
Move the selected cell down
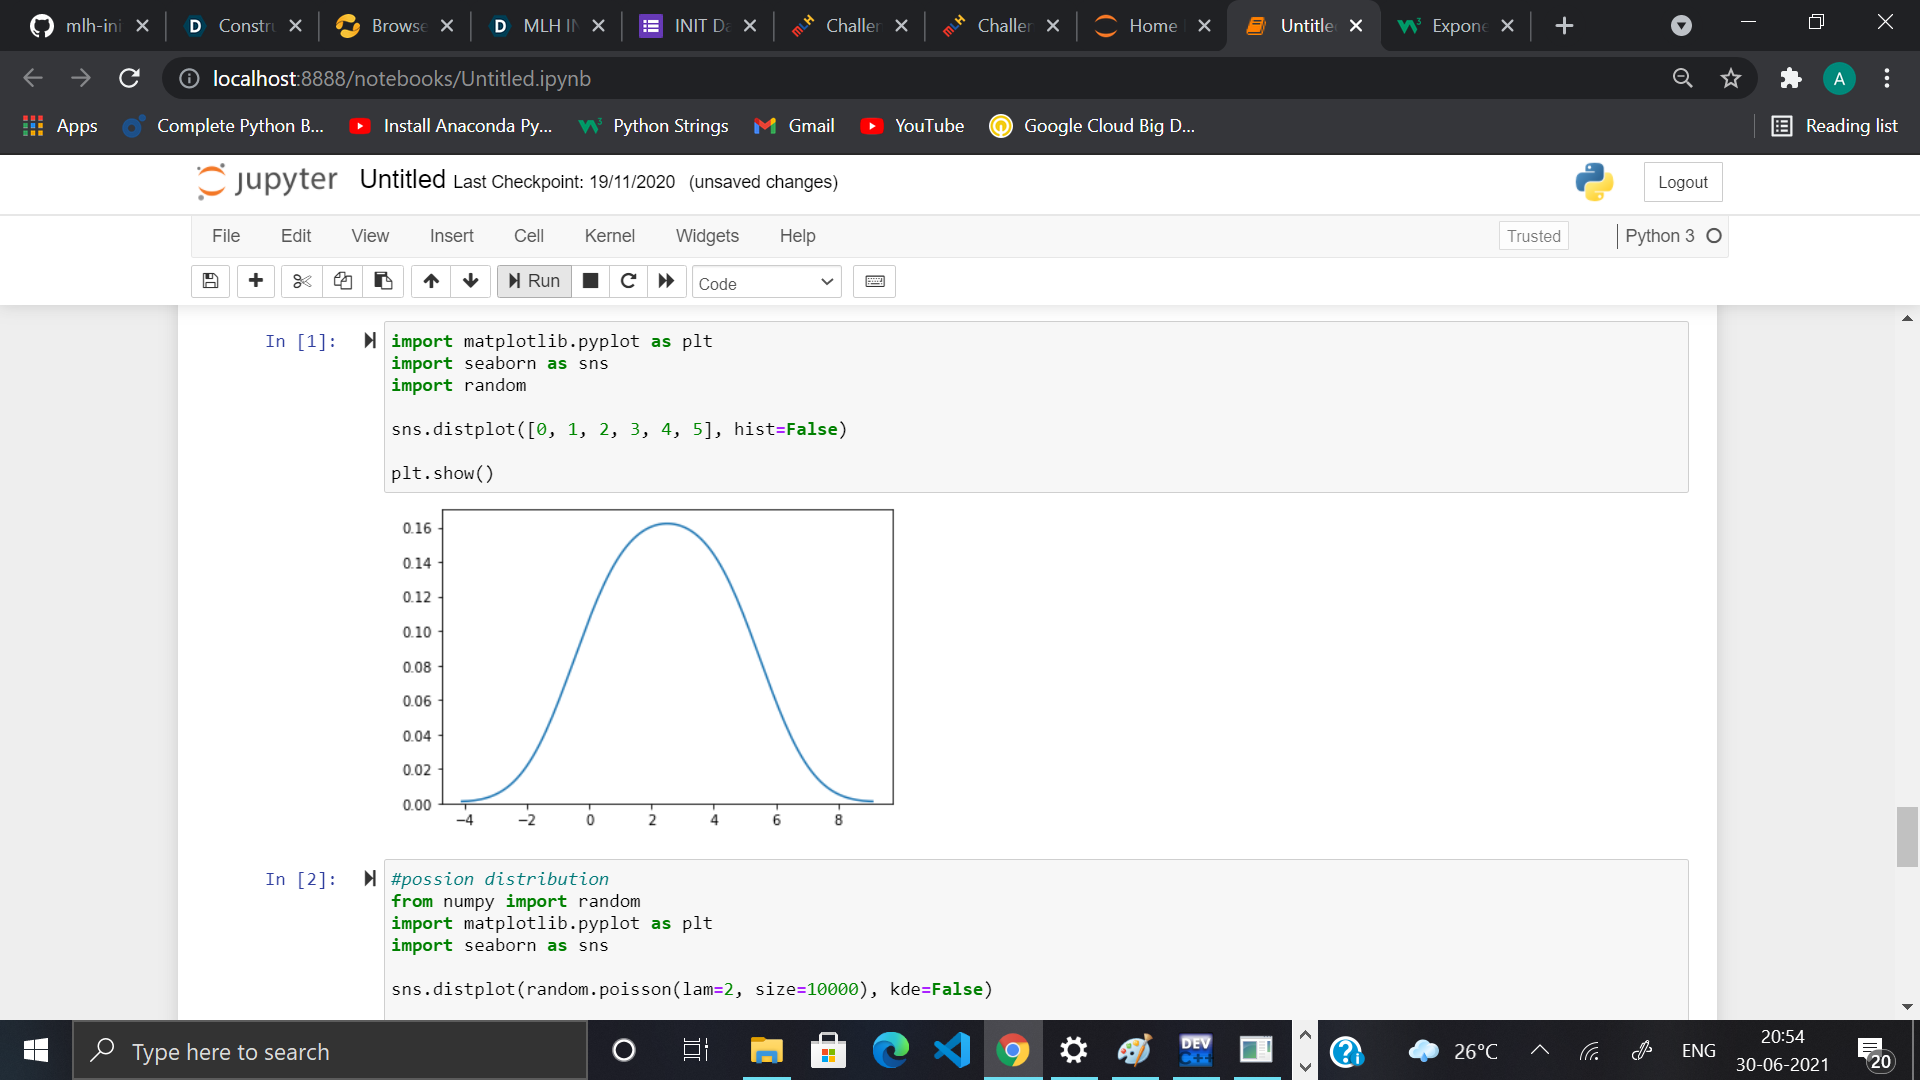471,281
